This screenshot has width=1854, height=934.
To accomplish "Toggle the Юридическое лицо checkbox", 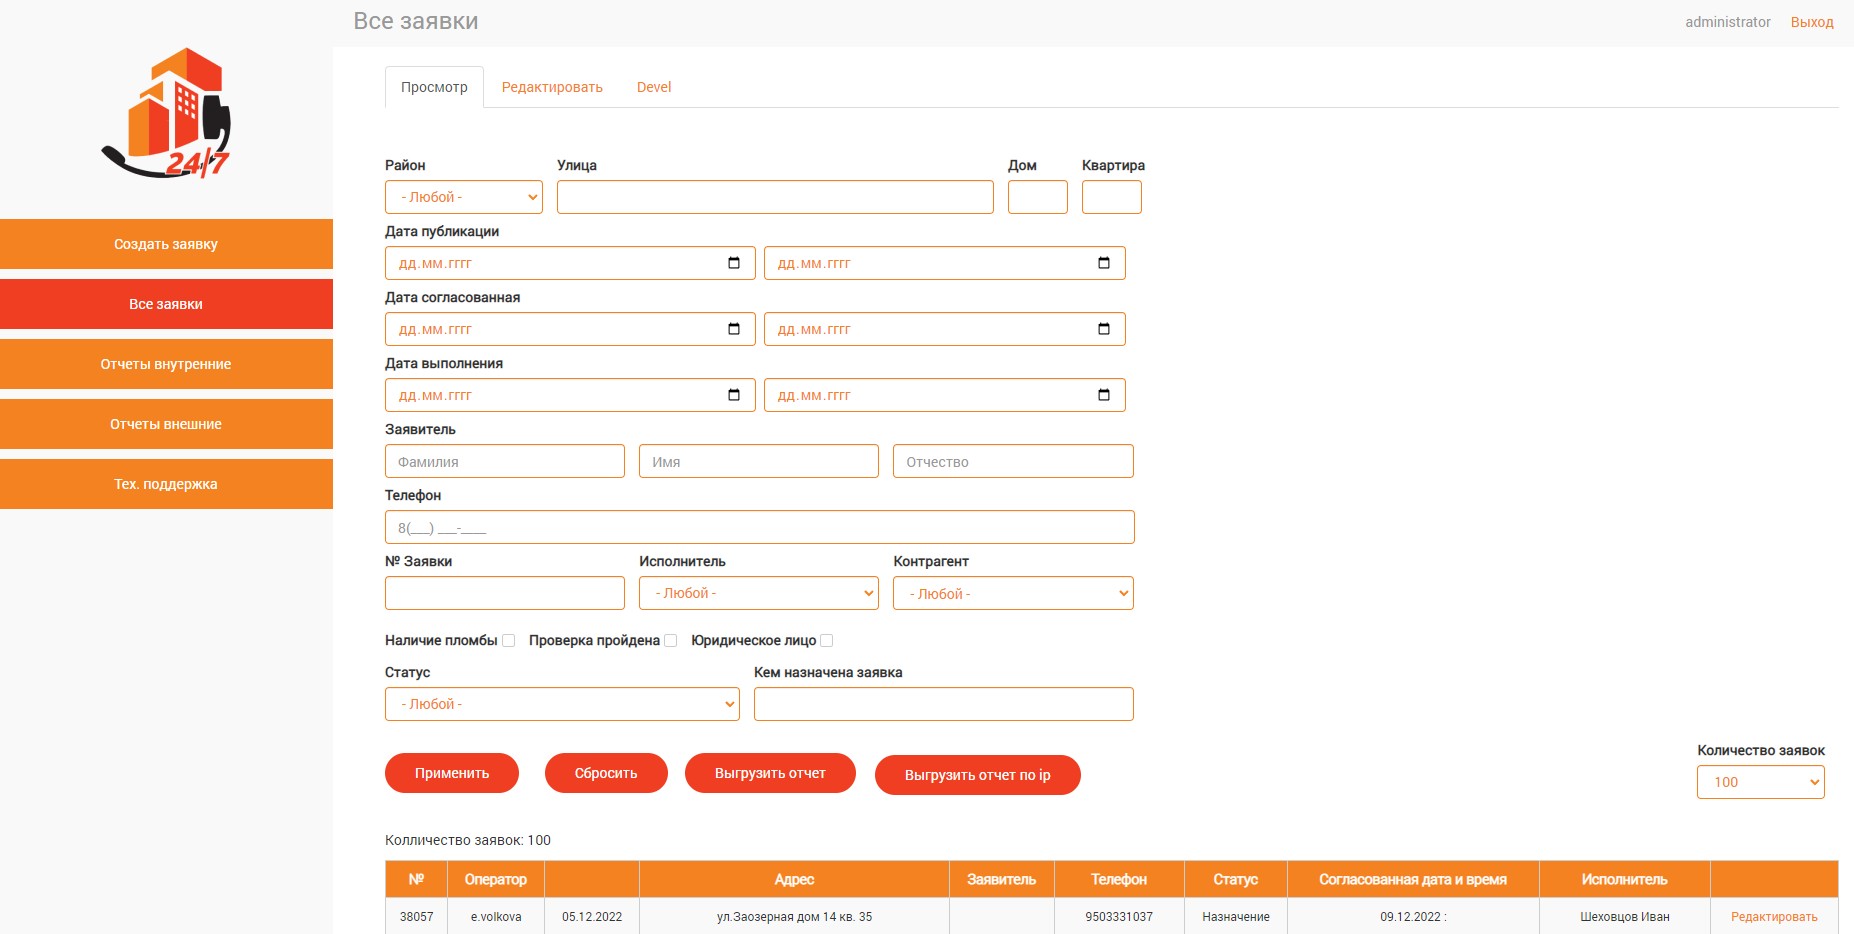I will point(827,641).
